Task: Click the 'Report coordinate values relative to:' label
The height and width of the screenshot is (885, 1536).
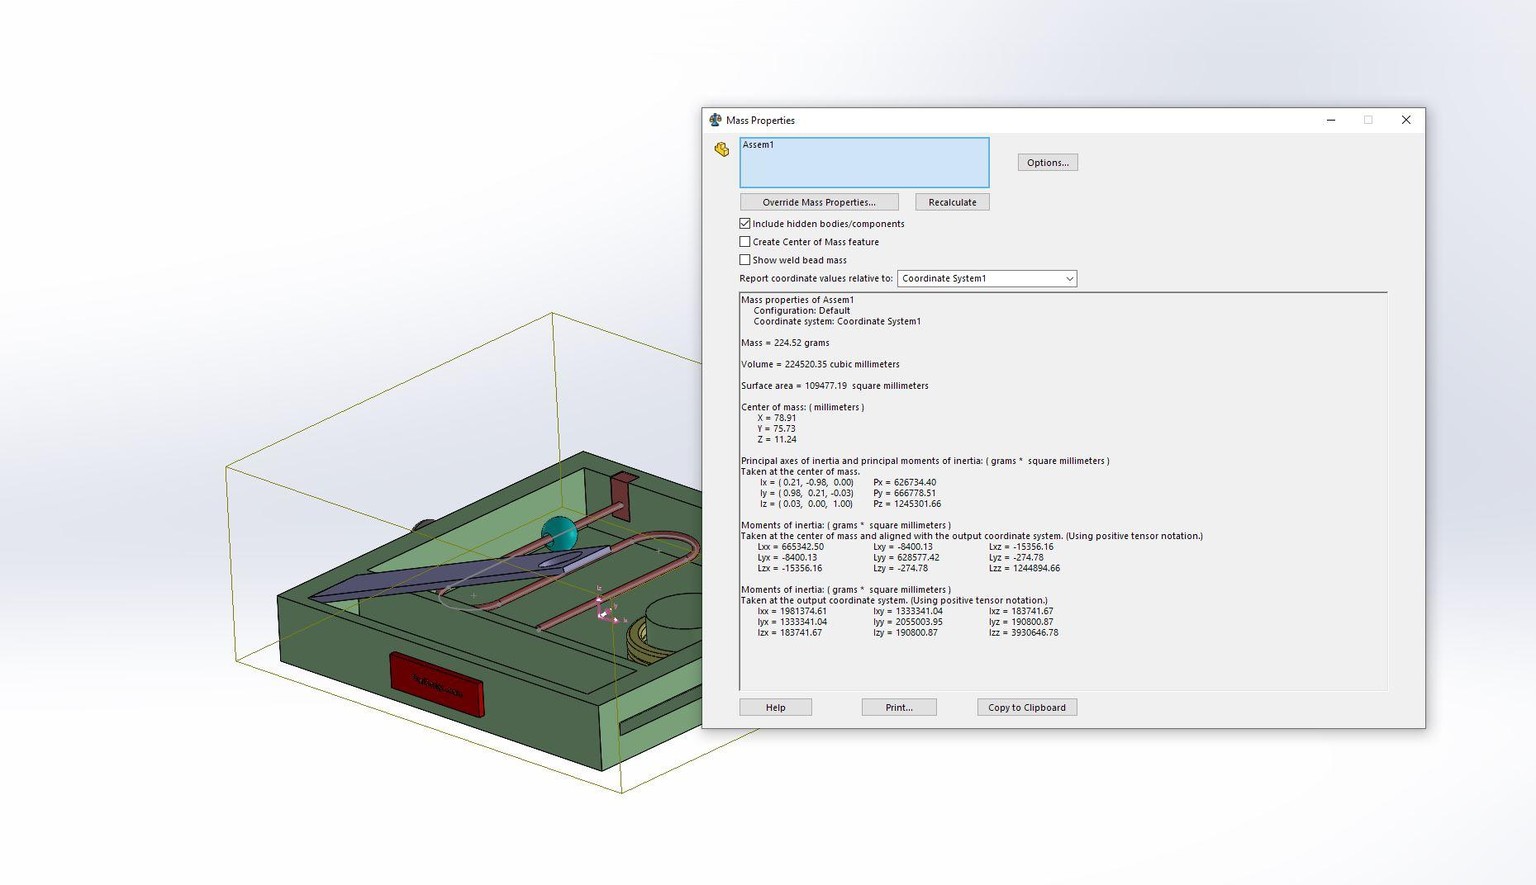Action: click(x=816, y=279)
